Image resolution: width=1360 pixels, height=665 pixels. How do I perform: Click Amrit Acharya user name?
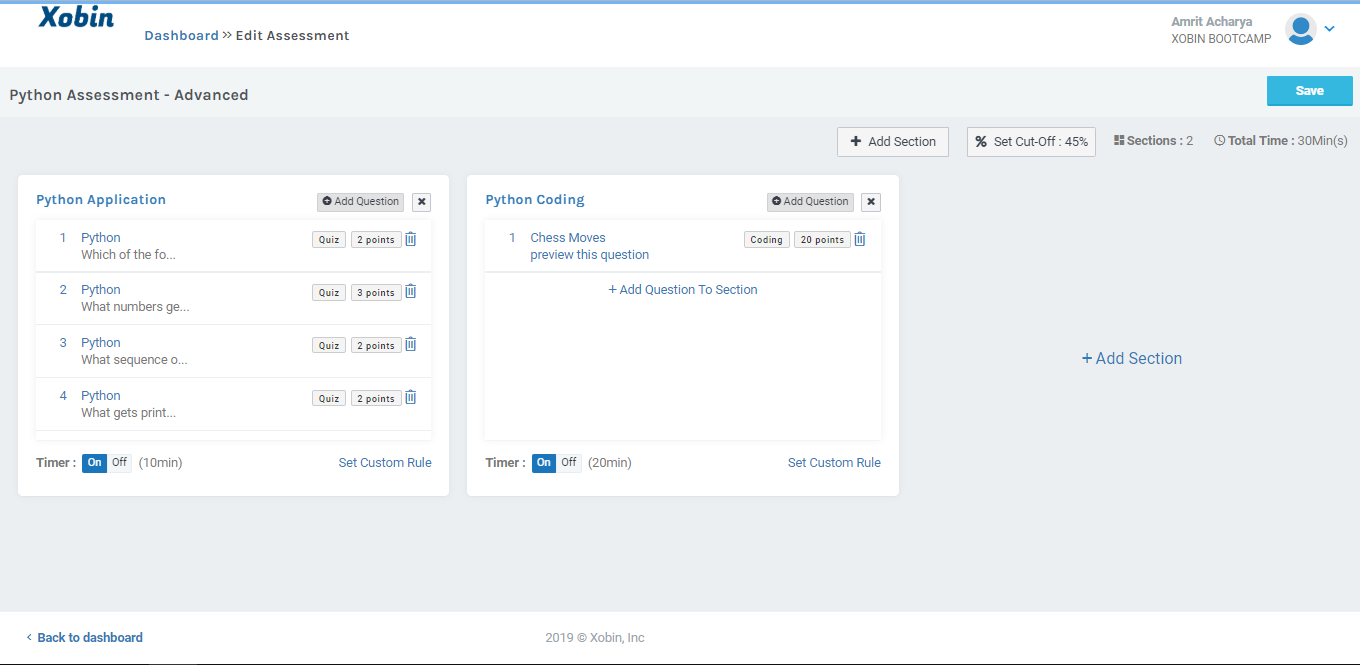coord(1212,22)
